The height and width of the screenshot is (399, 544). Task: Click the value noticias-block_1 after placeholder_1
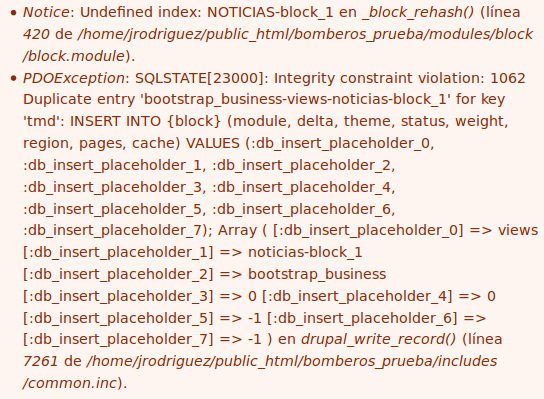click(x=305, y=252)
